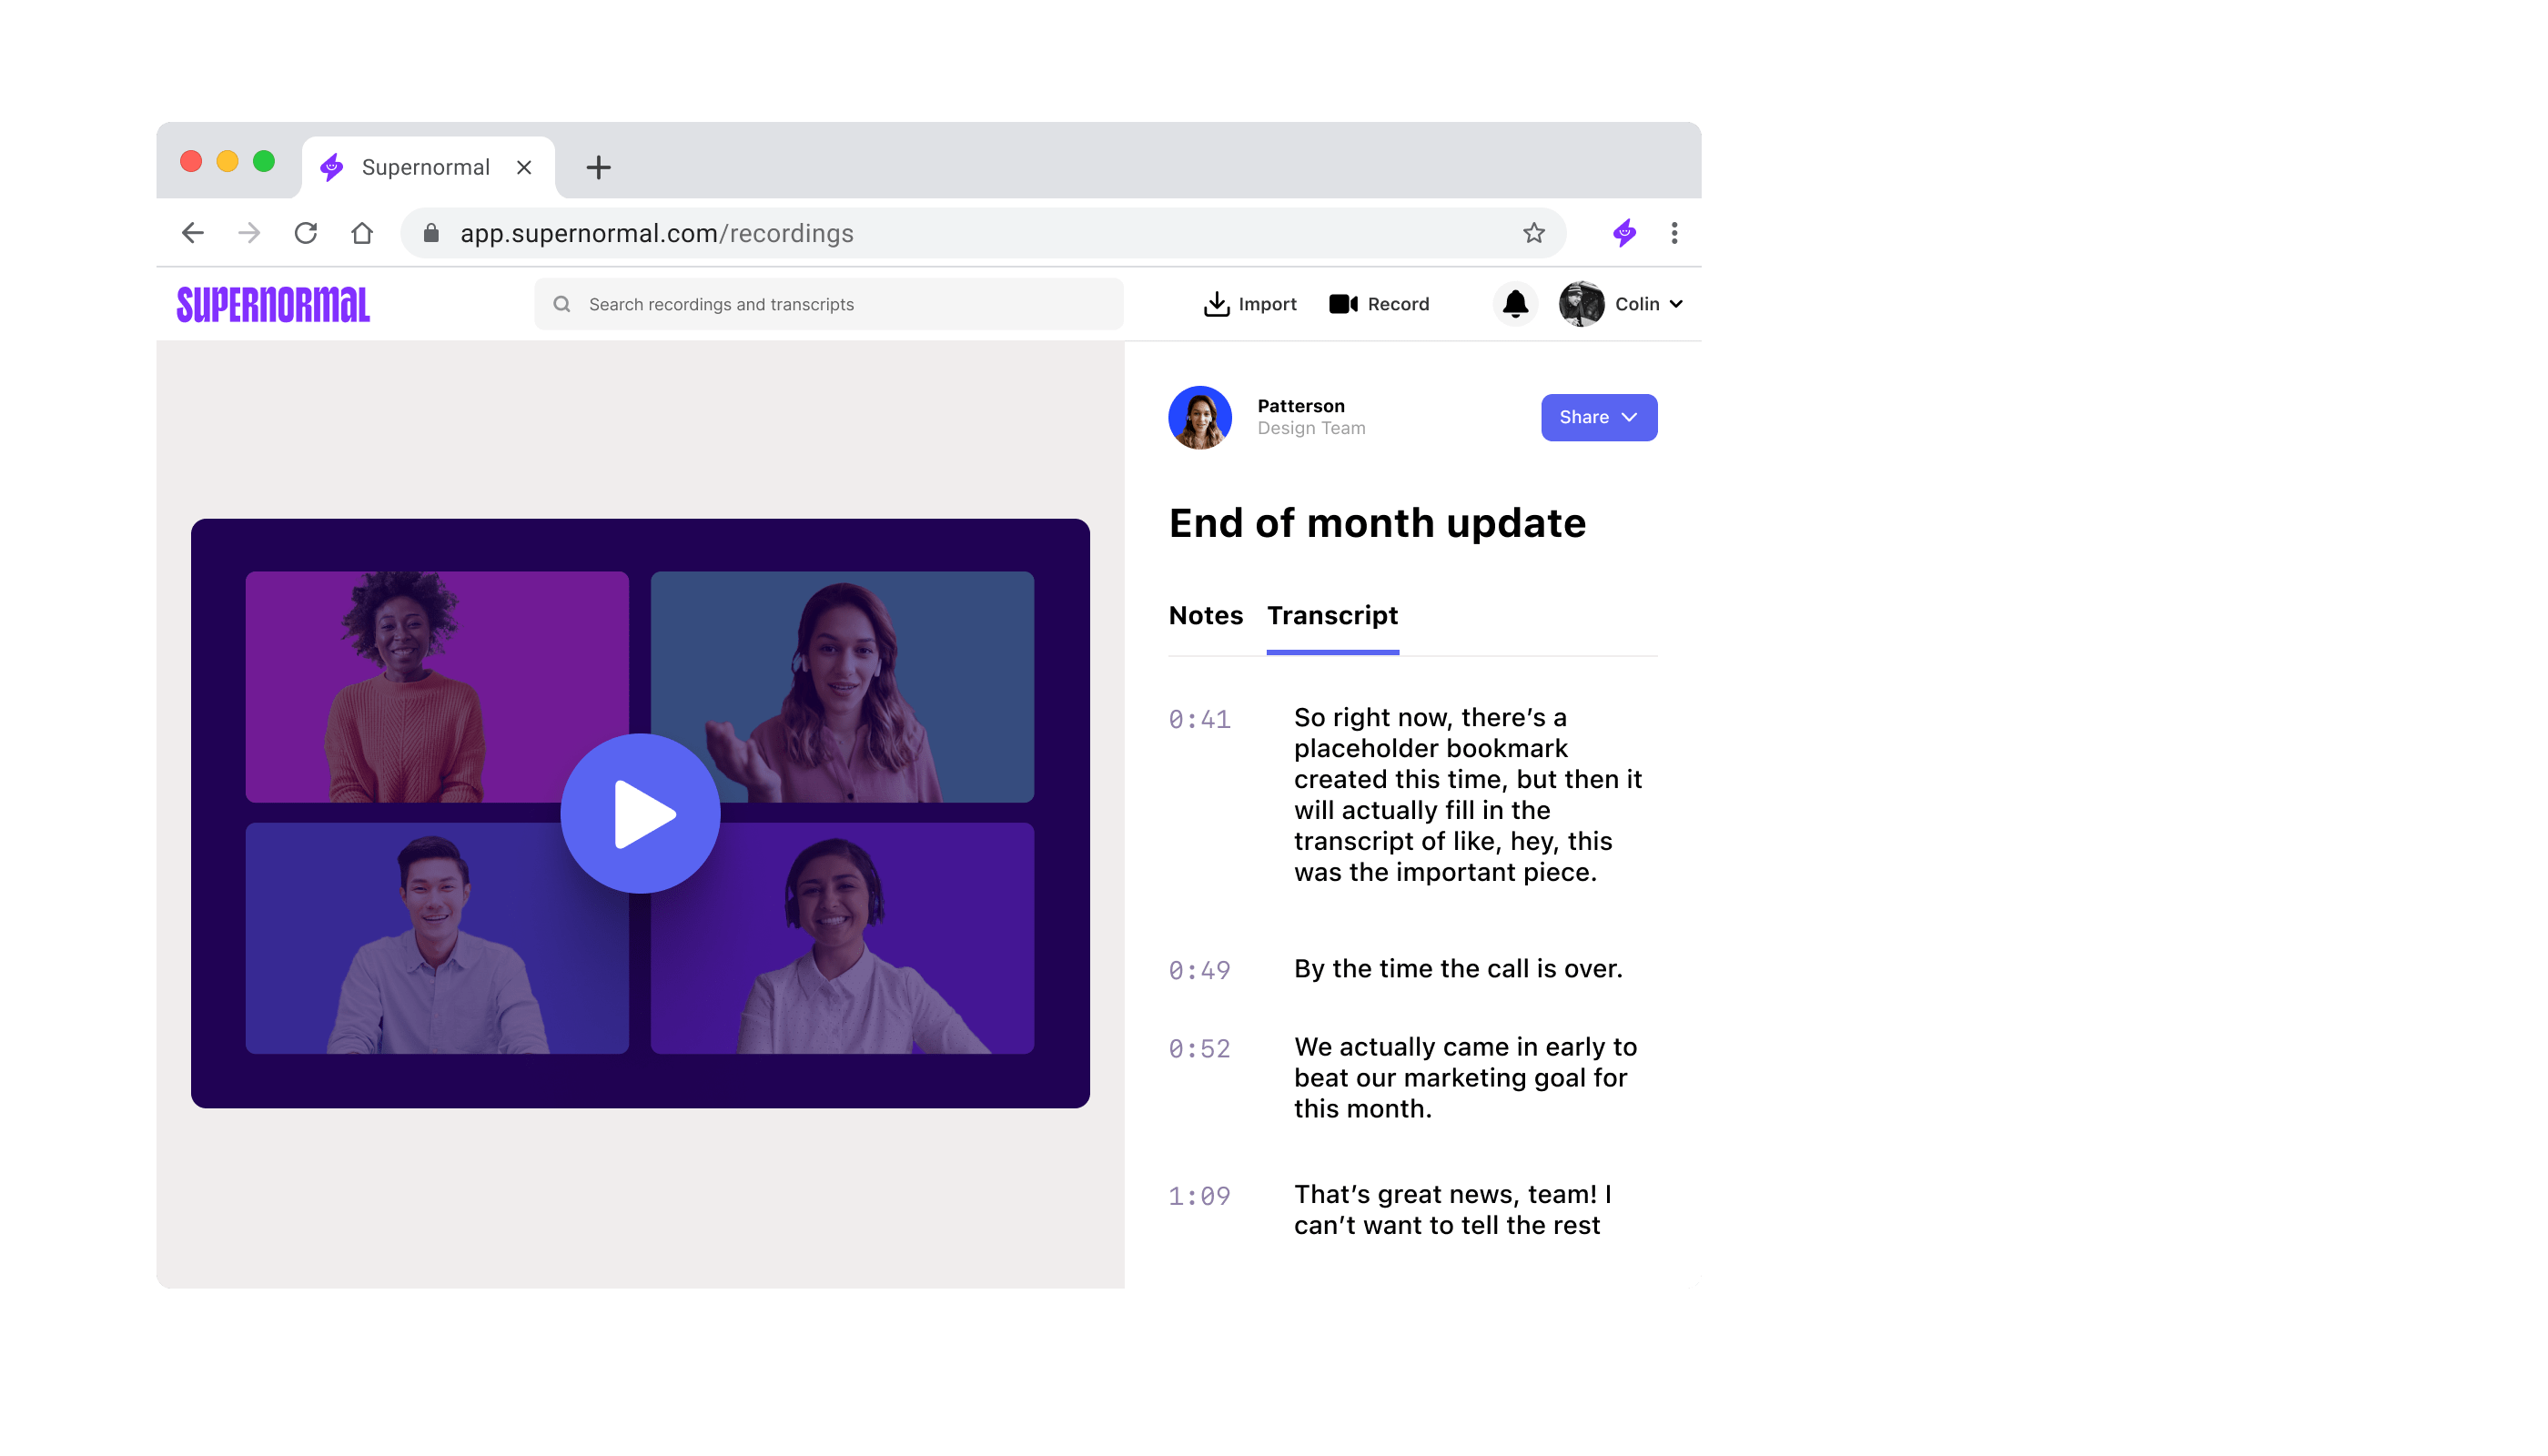Click the search magnifier icon

click(x=562, y=304)
